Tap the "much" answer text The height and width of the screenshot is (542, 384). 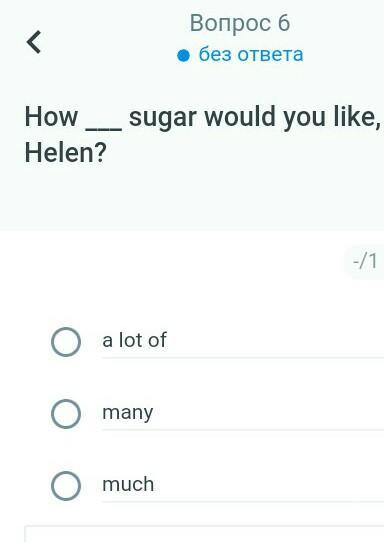coord(128,484)
